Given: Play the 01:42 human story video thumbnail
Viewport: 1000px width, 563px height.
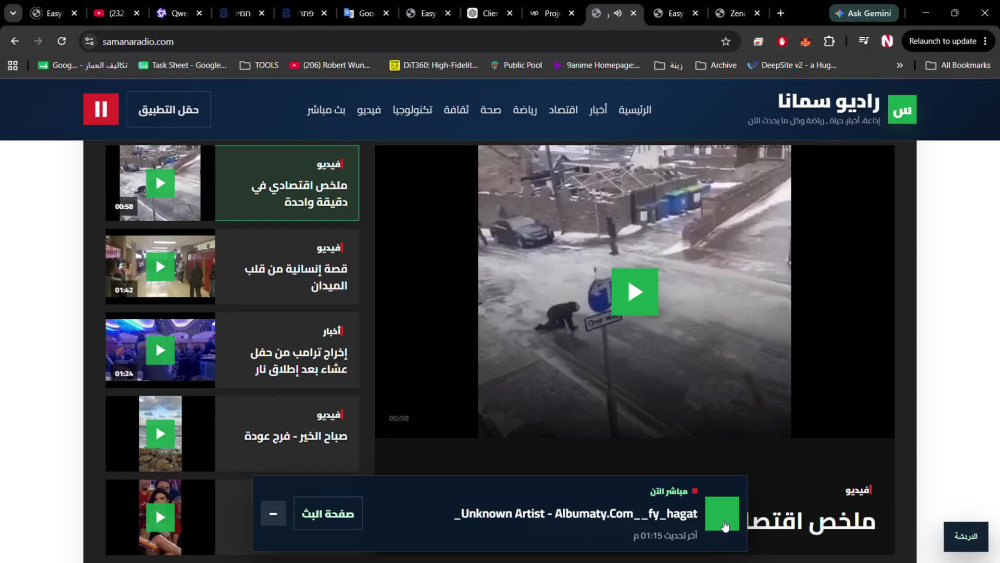Looking at the screenshot, I should 160,267.
